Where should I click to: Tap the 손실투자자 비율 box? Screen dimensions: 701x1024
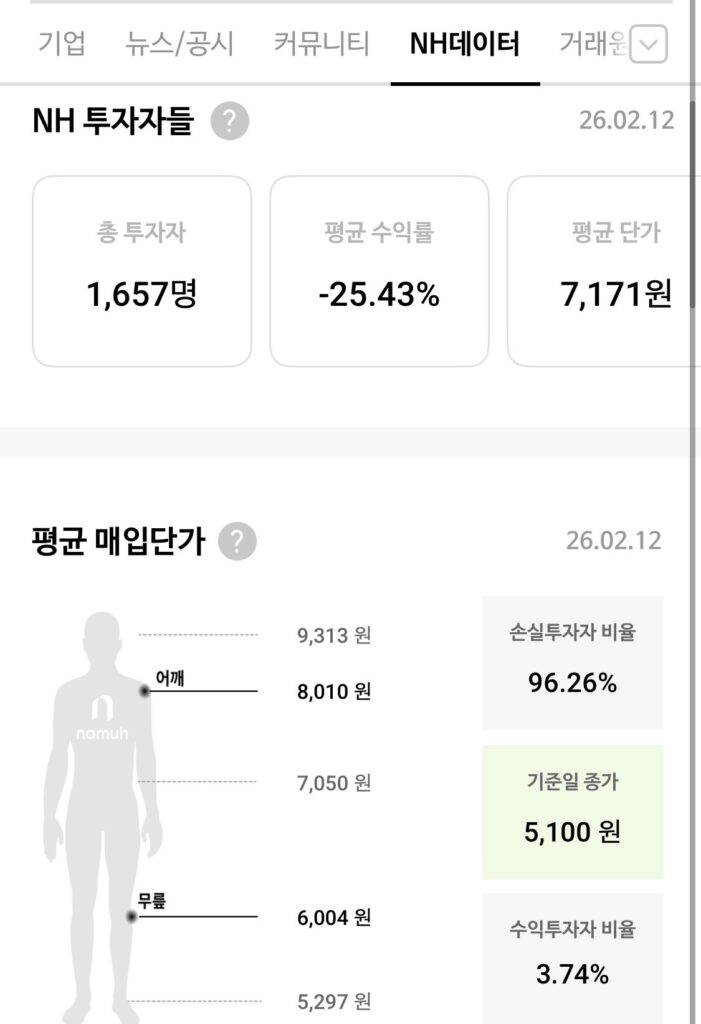[x=572, y=662]
